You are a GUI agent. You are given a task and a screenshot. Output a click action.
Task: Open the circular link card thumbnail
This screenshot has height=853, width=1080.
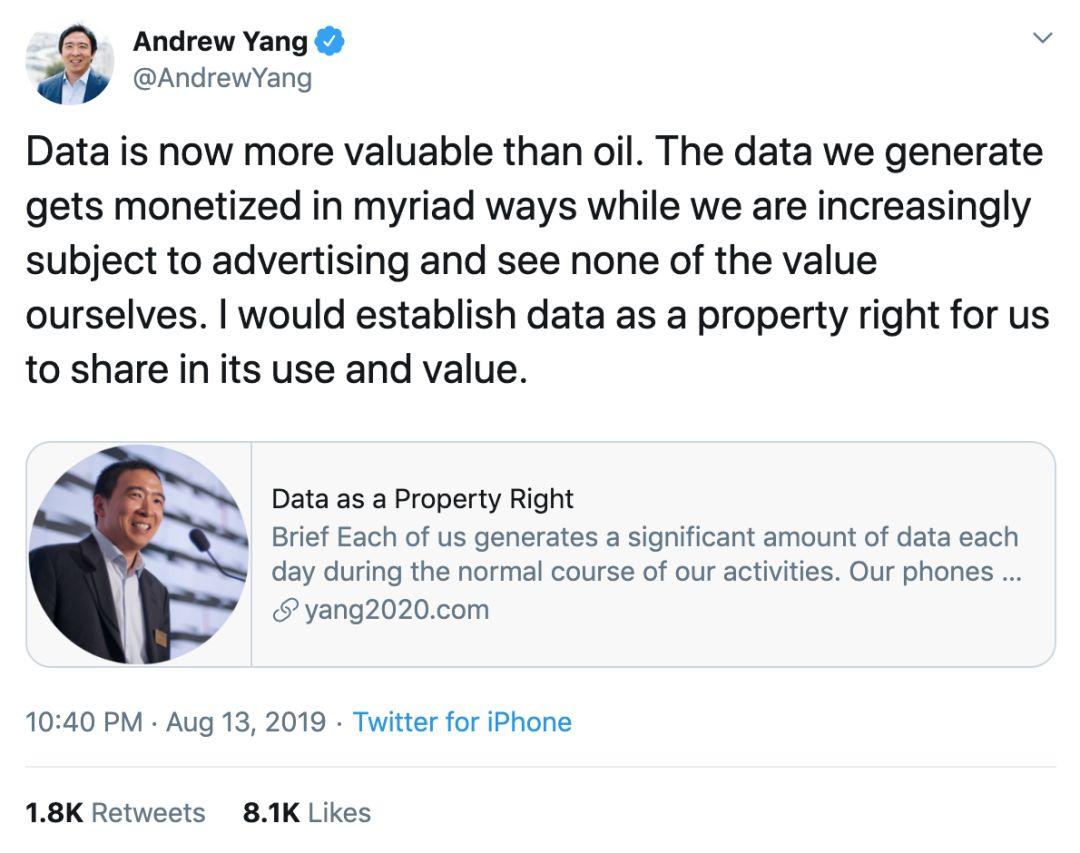click(138, 554)
